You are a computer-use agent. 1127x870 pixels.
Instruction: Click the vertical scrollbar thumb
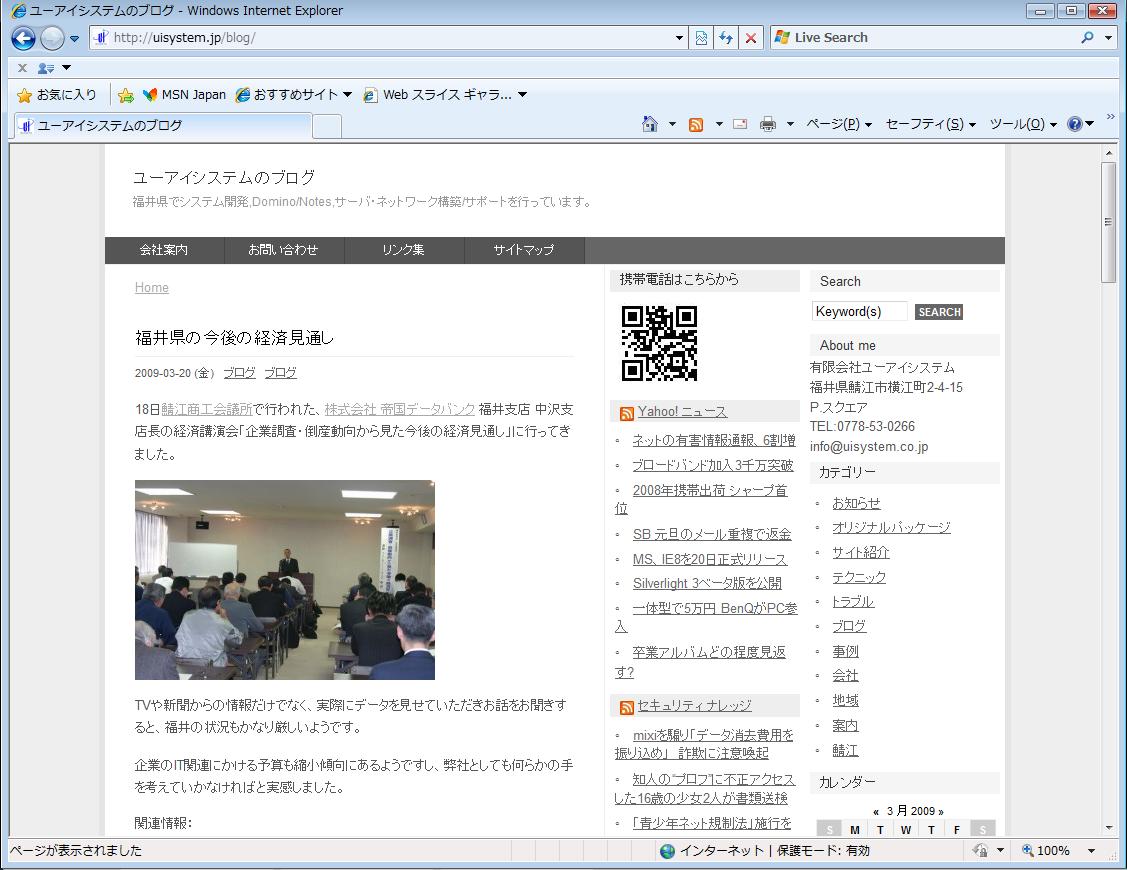point(1108,222)
